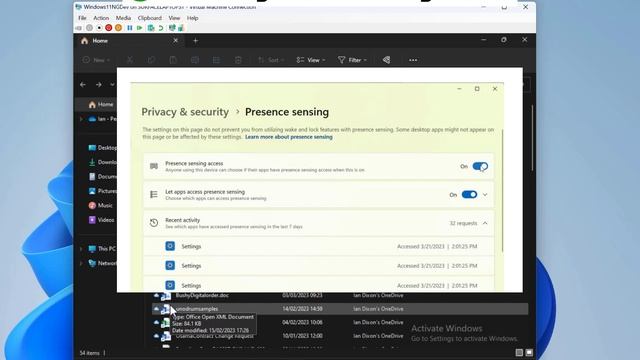Viewport: 640px width, 360px height.
Task: Open Learn more about presence sensing link
Action: point(289,137)
